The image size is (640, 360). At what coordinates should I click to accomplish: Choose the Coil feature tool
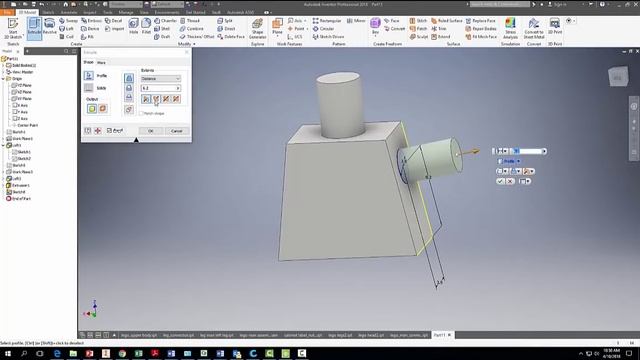pos(67,37)
